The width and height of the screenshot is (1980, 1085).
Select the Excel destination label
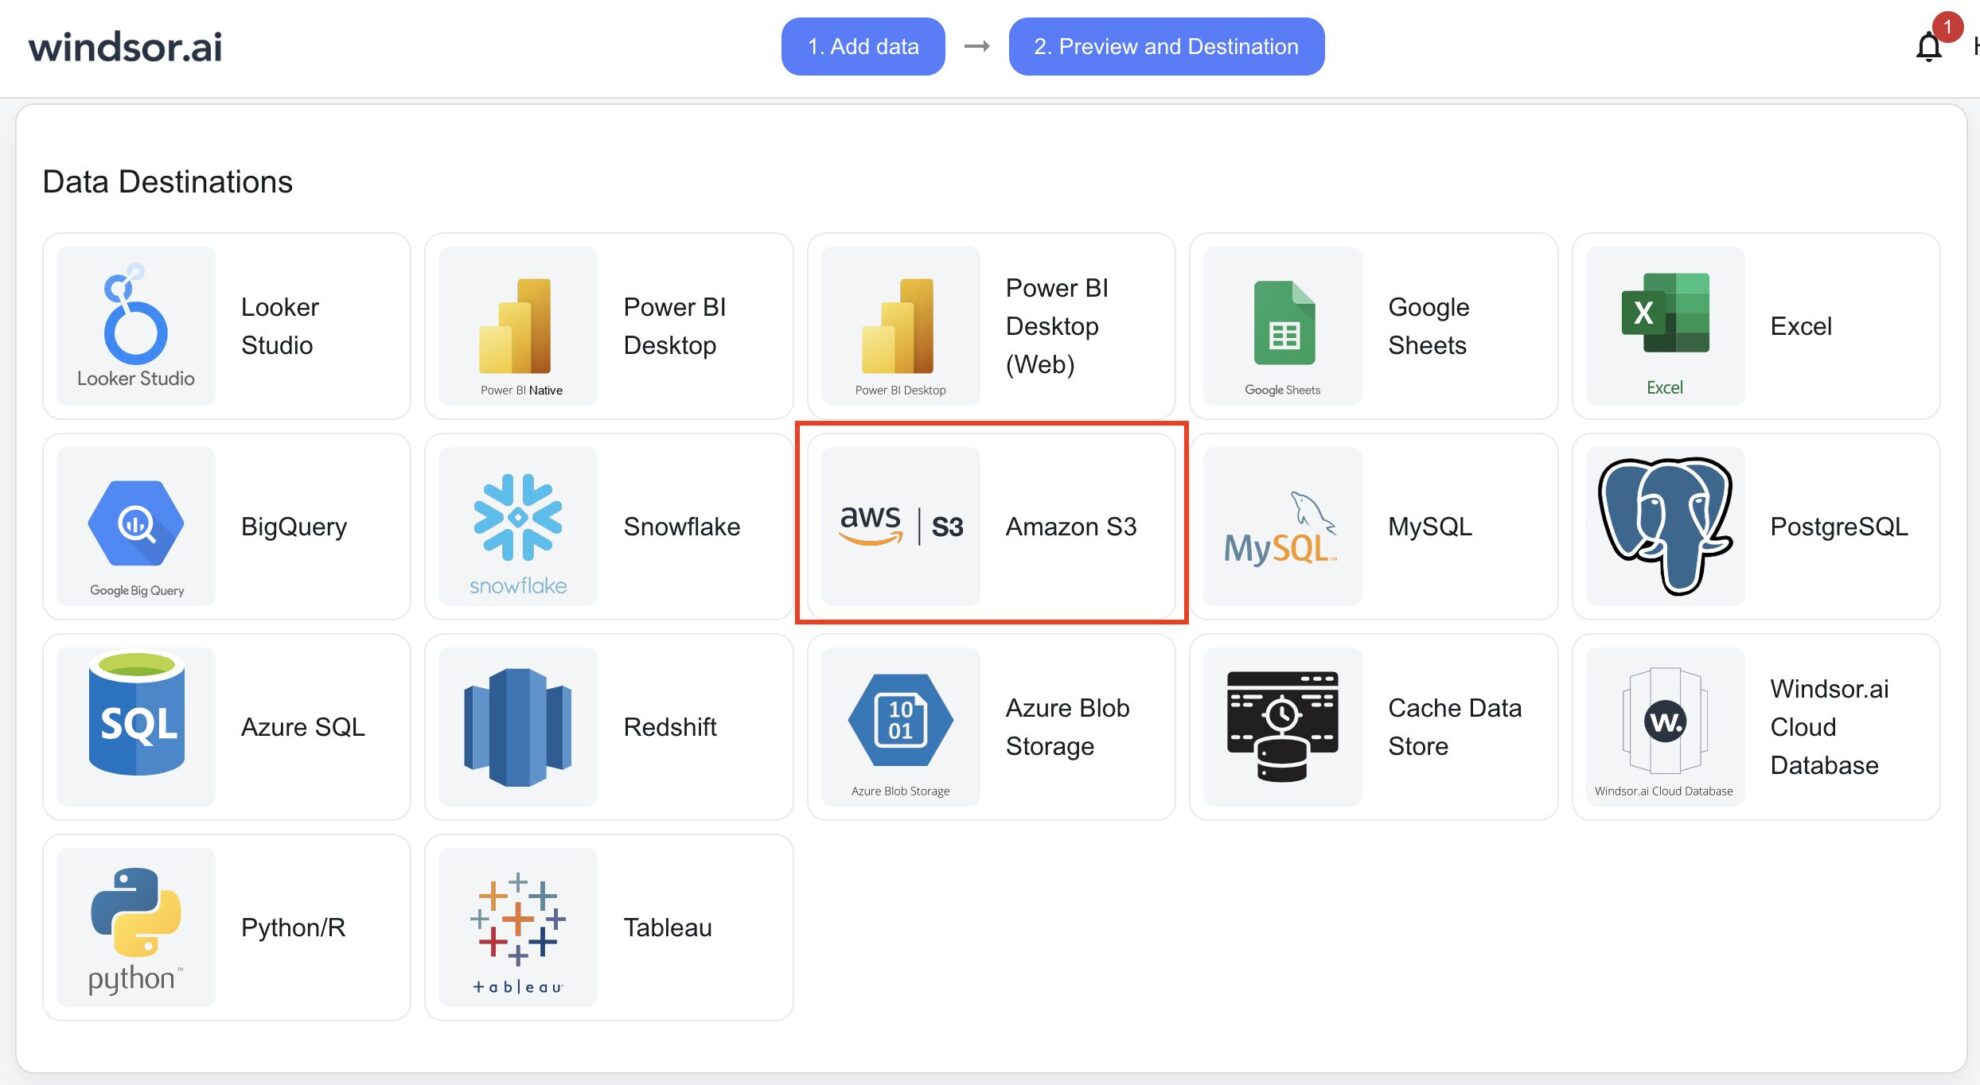[1801, 326]
